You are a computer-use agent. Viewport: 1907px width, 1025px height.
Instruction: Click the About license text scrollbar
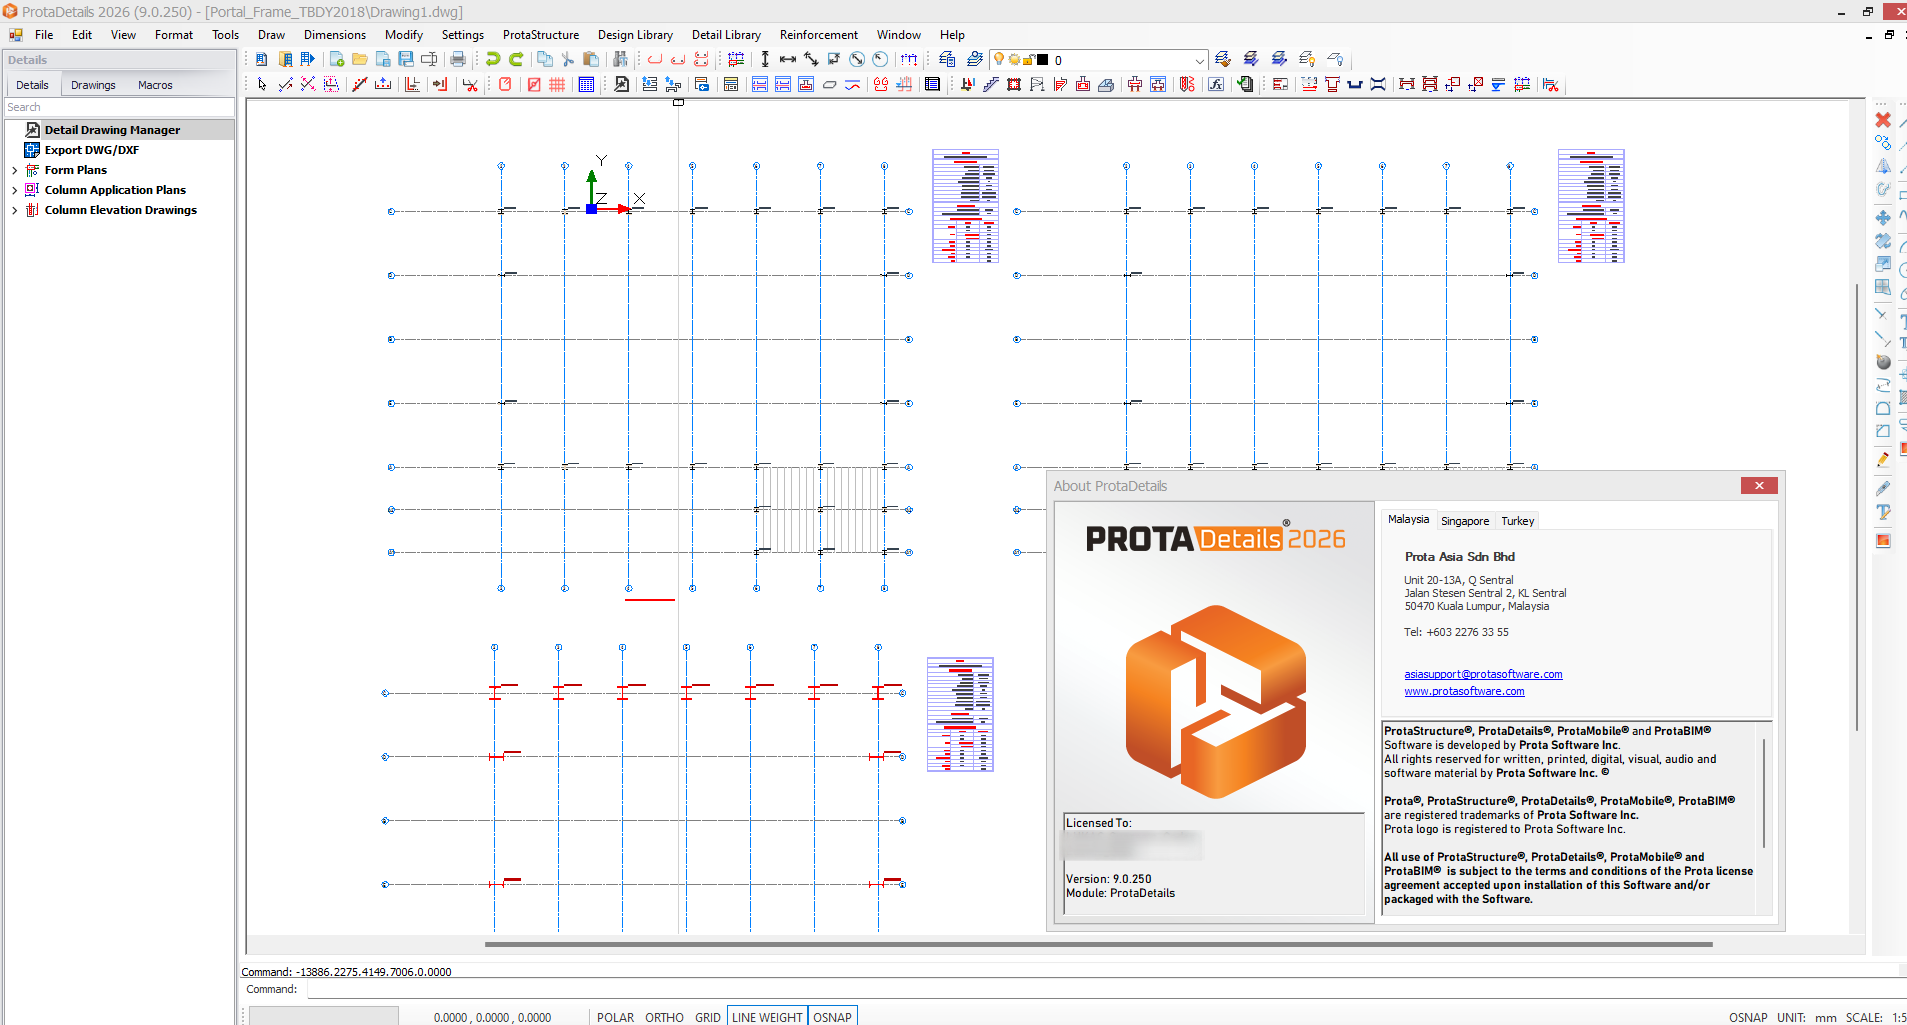pos(1765,794)
